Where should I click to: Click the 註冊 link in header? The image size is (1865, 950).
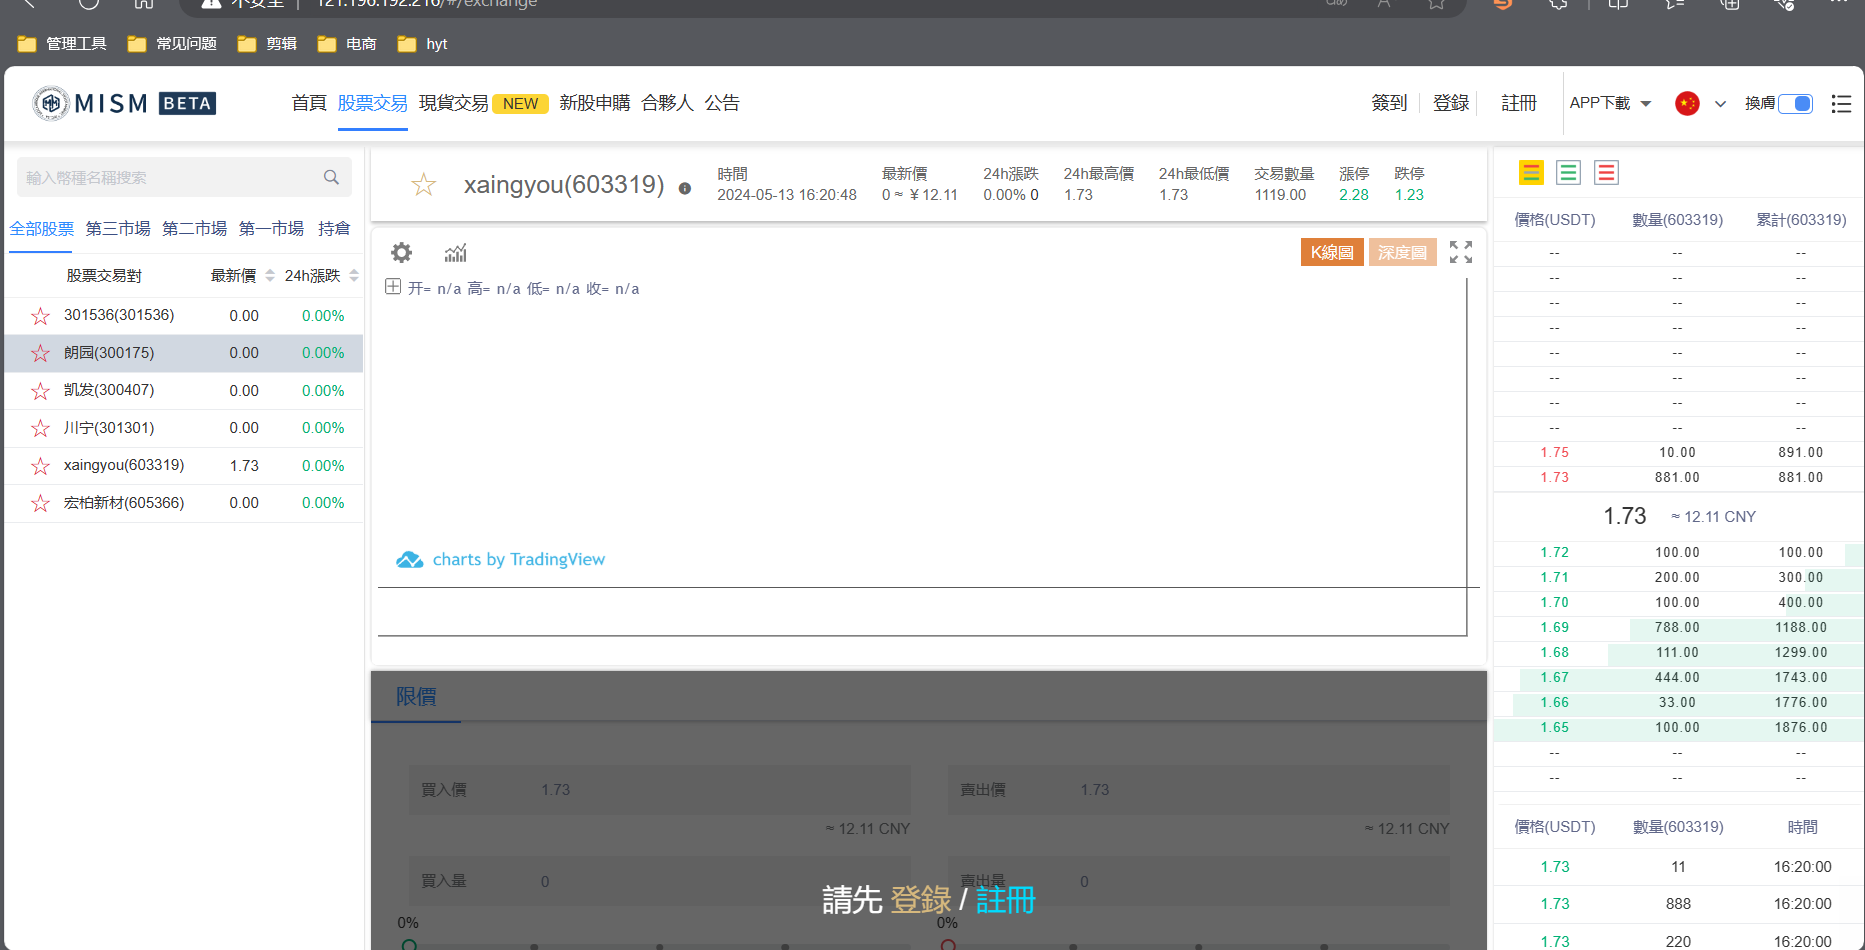click(1519, 103)
